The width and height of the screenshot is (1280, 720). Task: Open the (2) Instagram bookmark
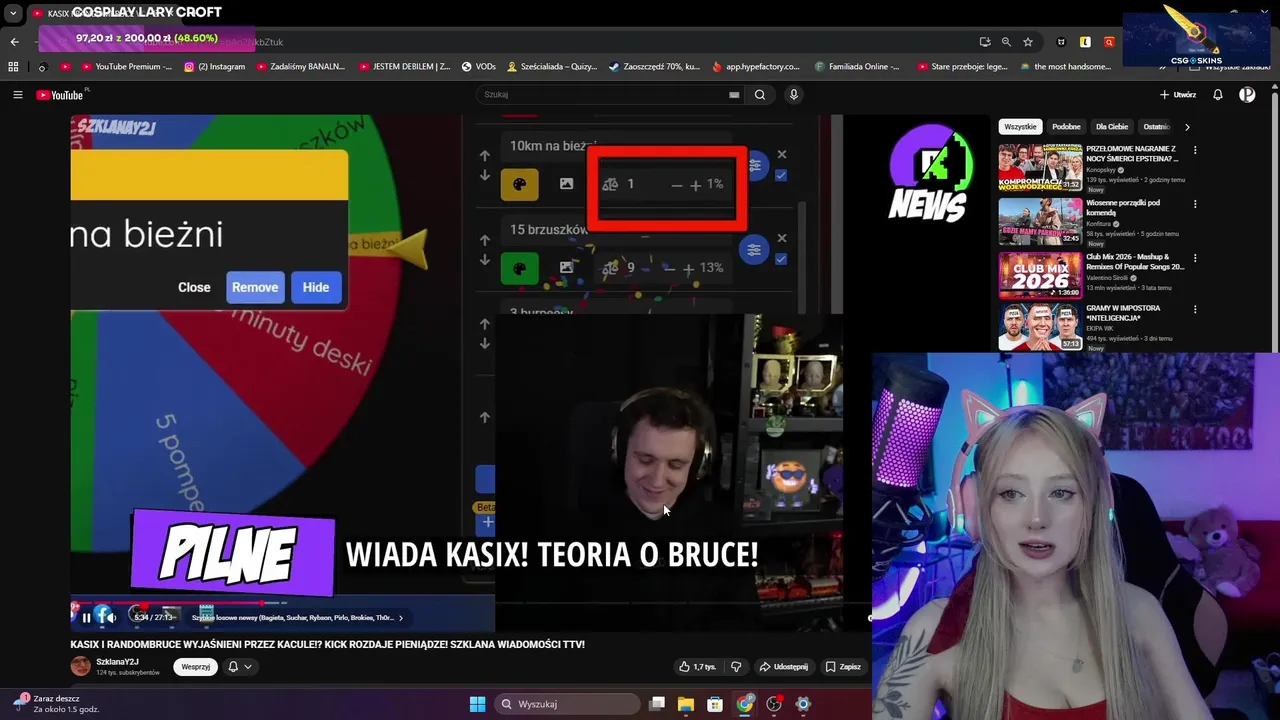(x=214, y=67)
